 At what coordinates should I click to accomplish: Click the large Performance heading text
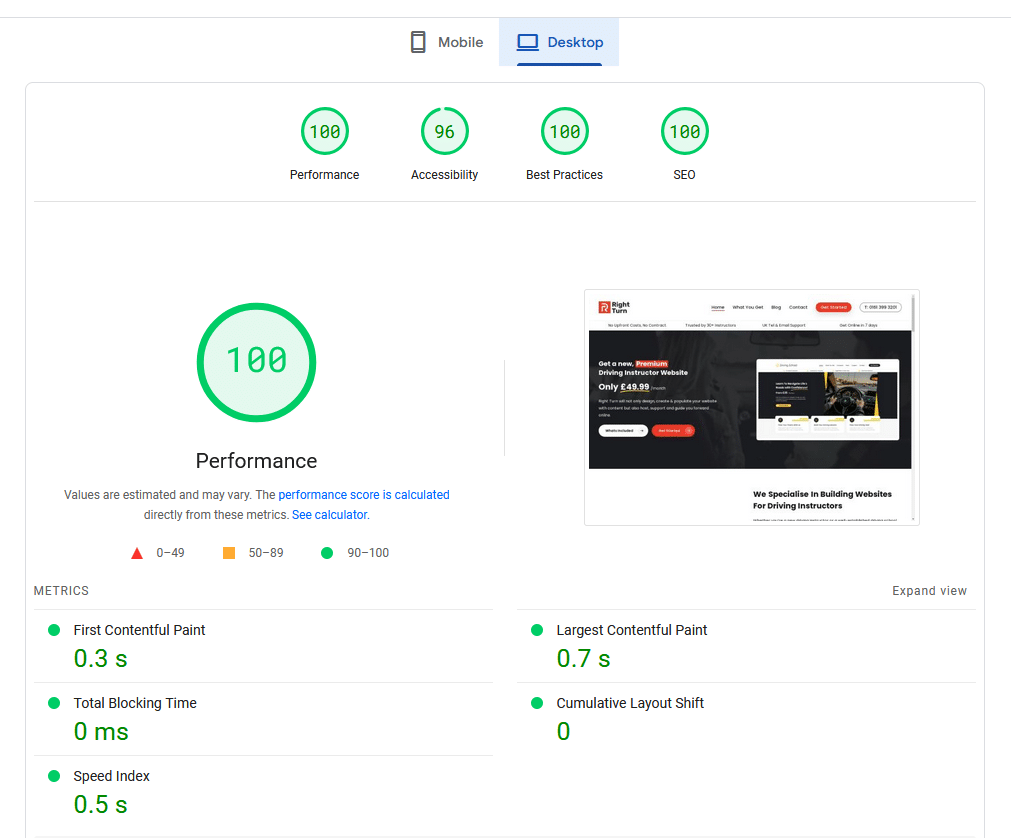[x=257, y=461]
